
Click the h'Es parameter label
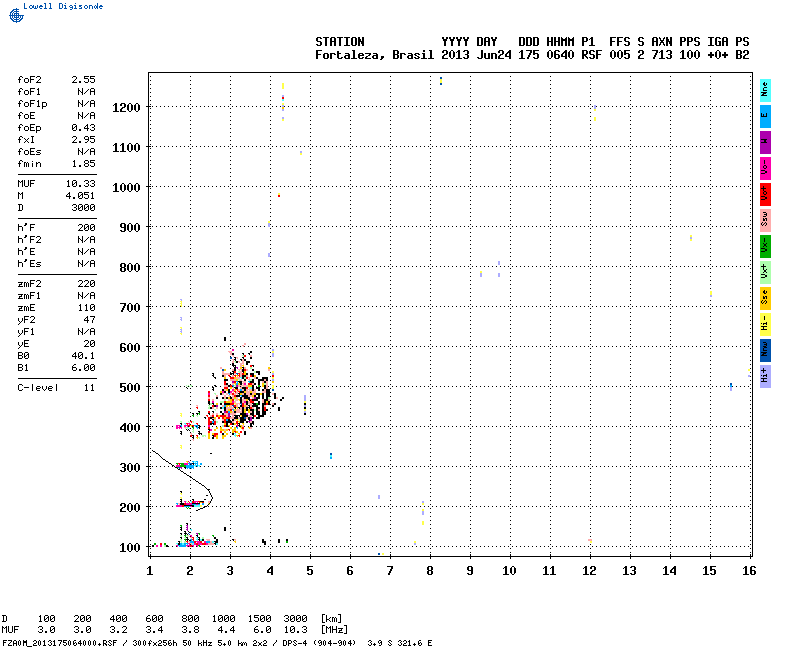coord(29,264)
